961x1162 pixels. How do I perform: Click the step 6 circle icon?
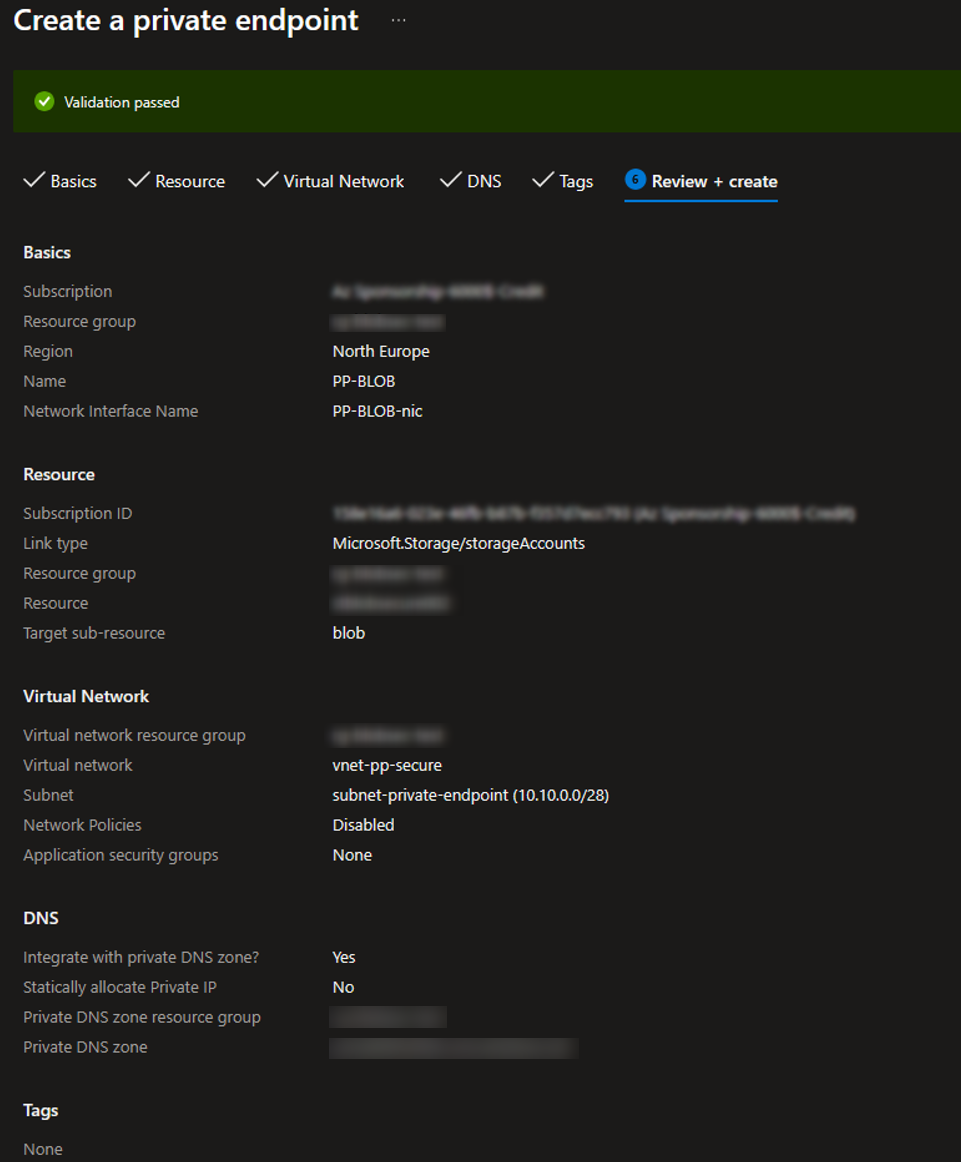coord(635,179)
